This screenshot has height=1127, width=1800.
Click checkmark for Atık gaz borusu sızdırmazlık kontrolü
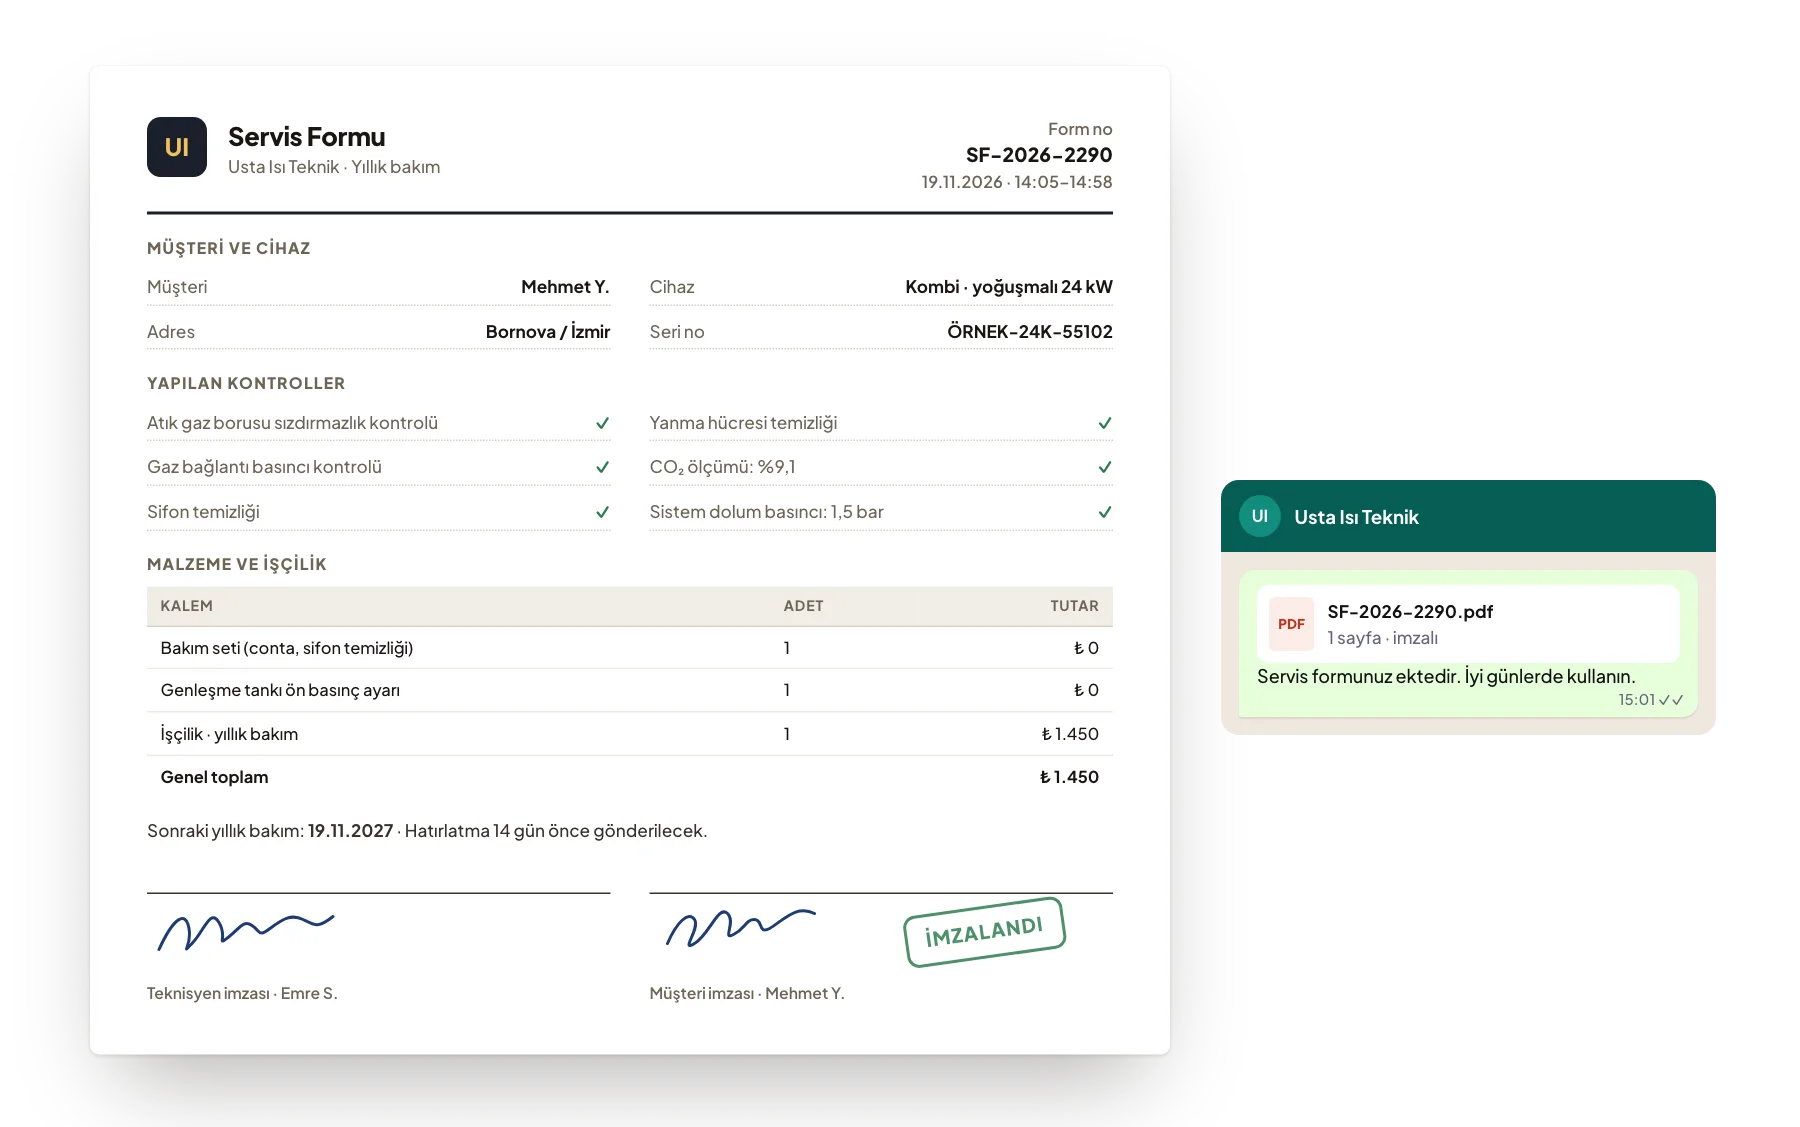(603, 423)
